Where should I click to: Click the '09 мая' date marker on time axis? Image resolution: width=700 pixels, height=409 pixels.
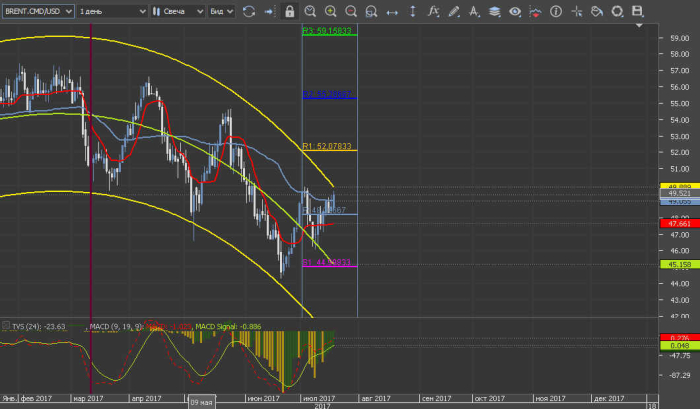click(201, 402)
